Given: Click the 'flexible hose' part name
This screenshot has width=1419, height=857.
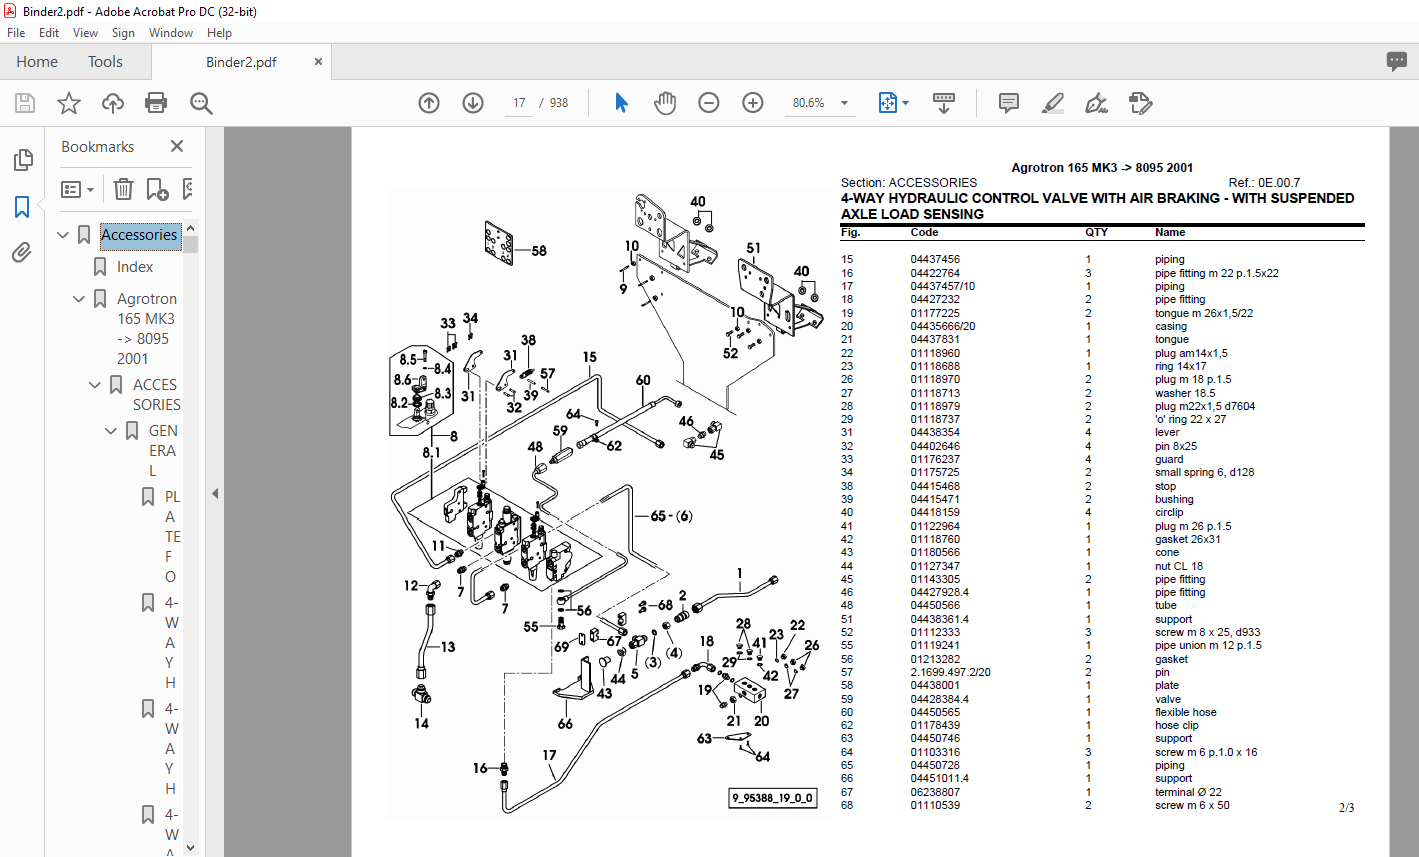Looking at the screenshot, I should click(1186, 712).
